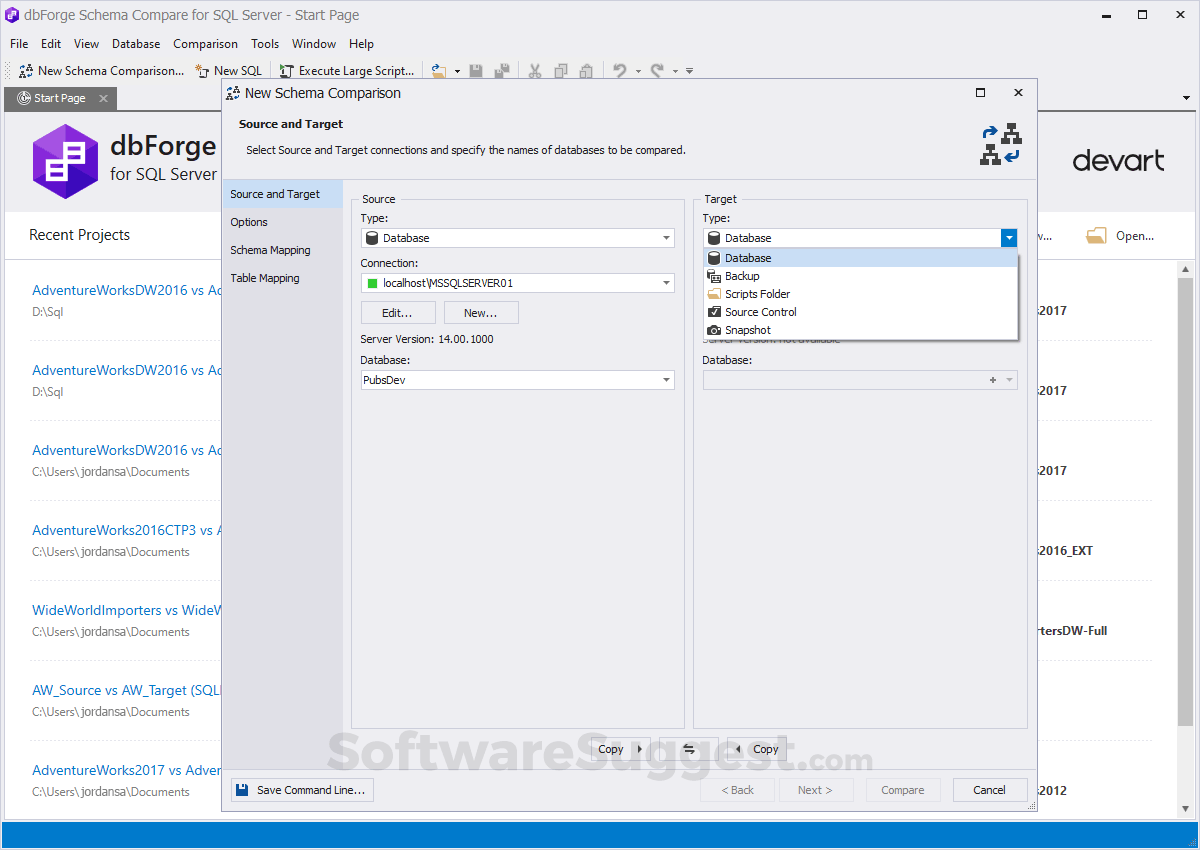Click the Paste toolbar icon
The width and height of the screenshot is (1200, 850).
(x=586, y=70)
